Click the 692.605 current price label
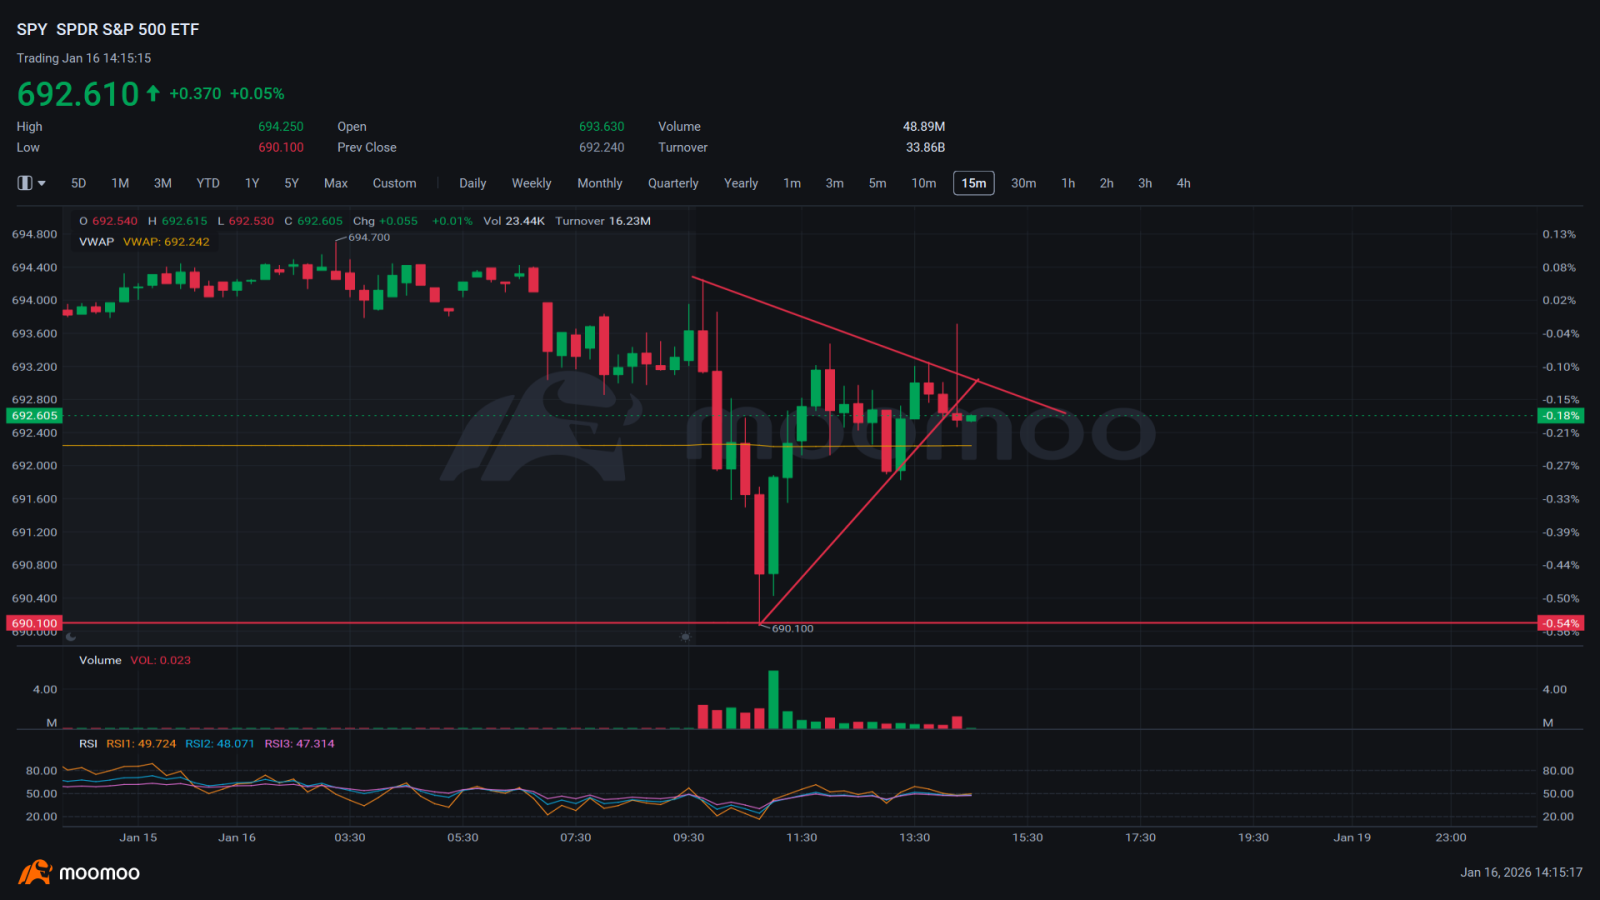The image size is (1600, 900). 35,416
